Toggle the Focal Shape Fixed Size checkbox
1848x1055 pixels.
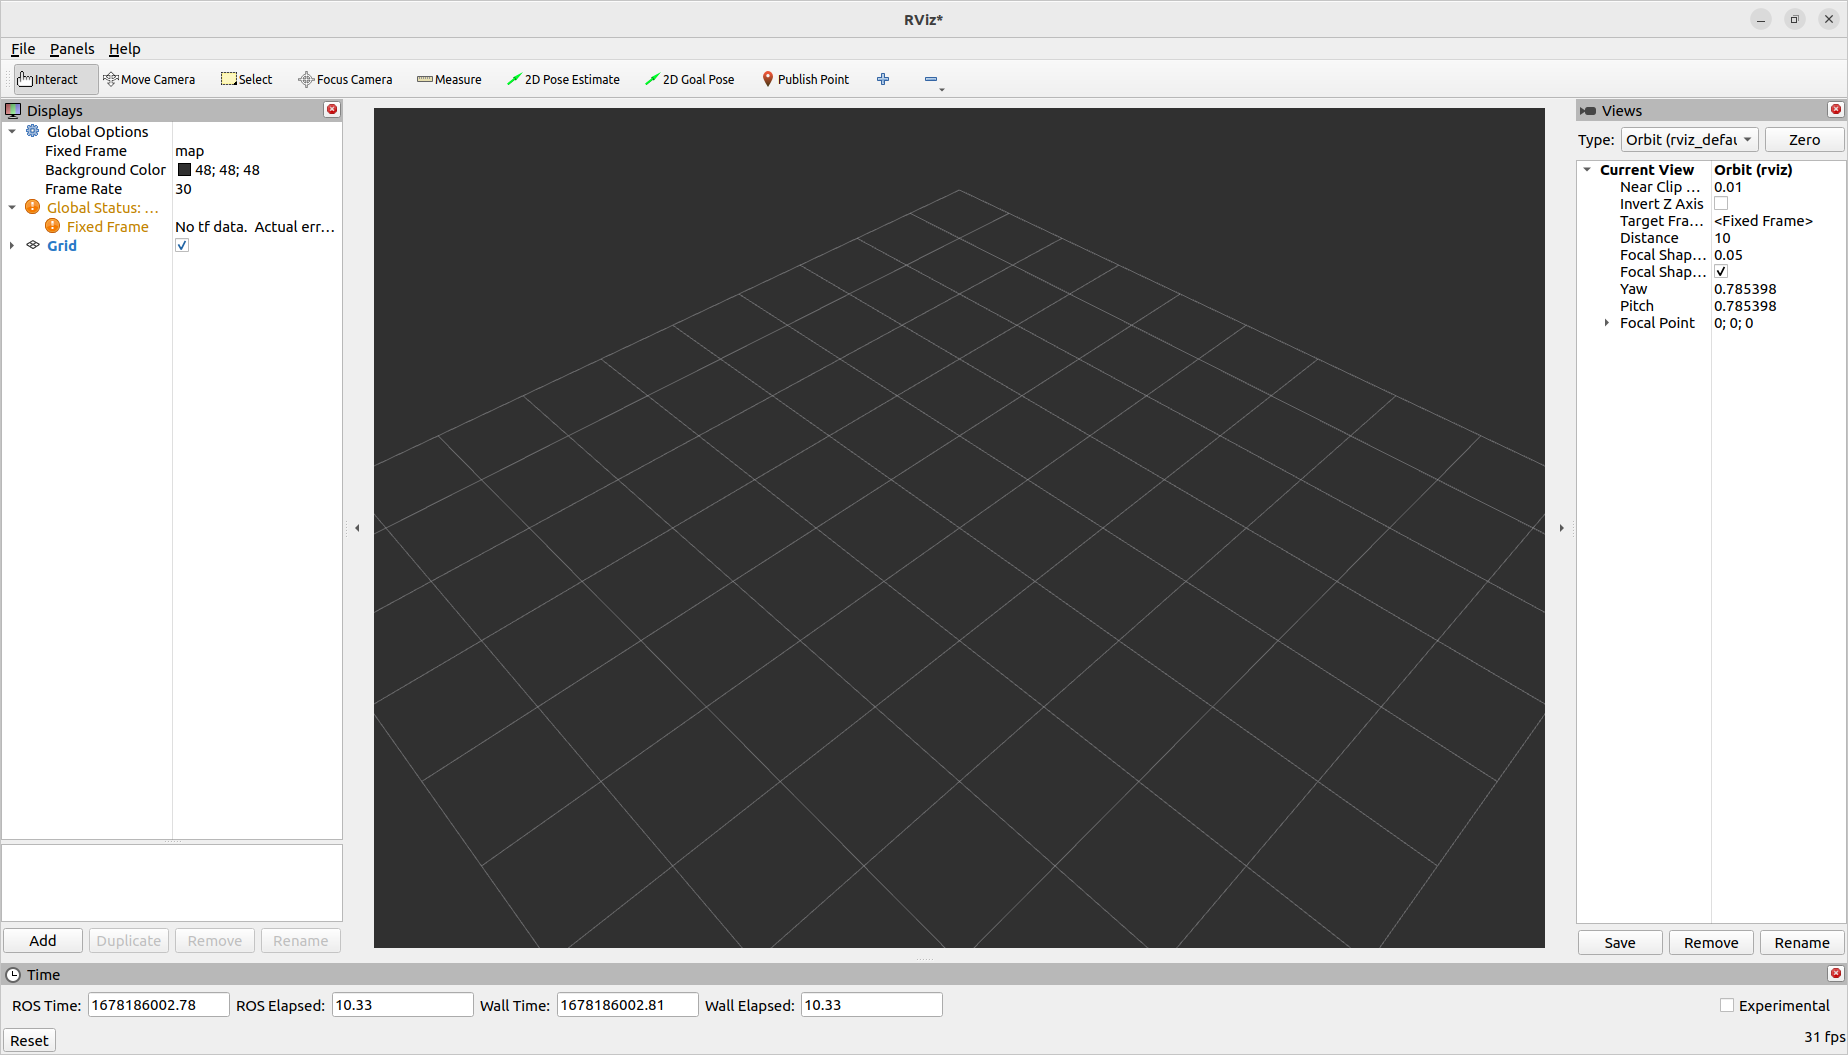[1721, 272]
